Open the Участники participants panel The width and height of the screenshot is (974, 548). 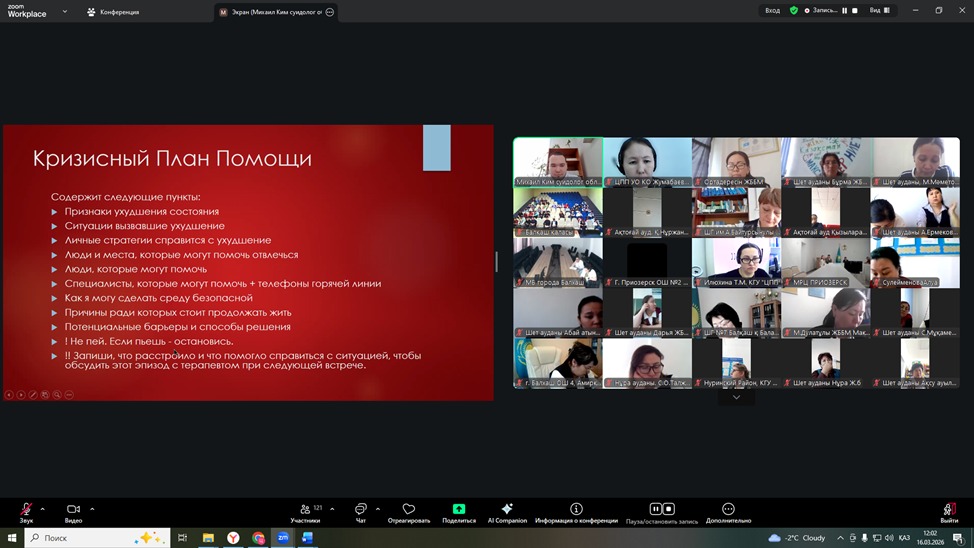coord(305,510)
